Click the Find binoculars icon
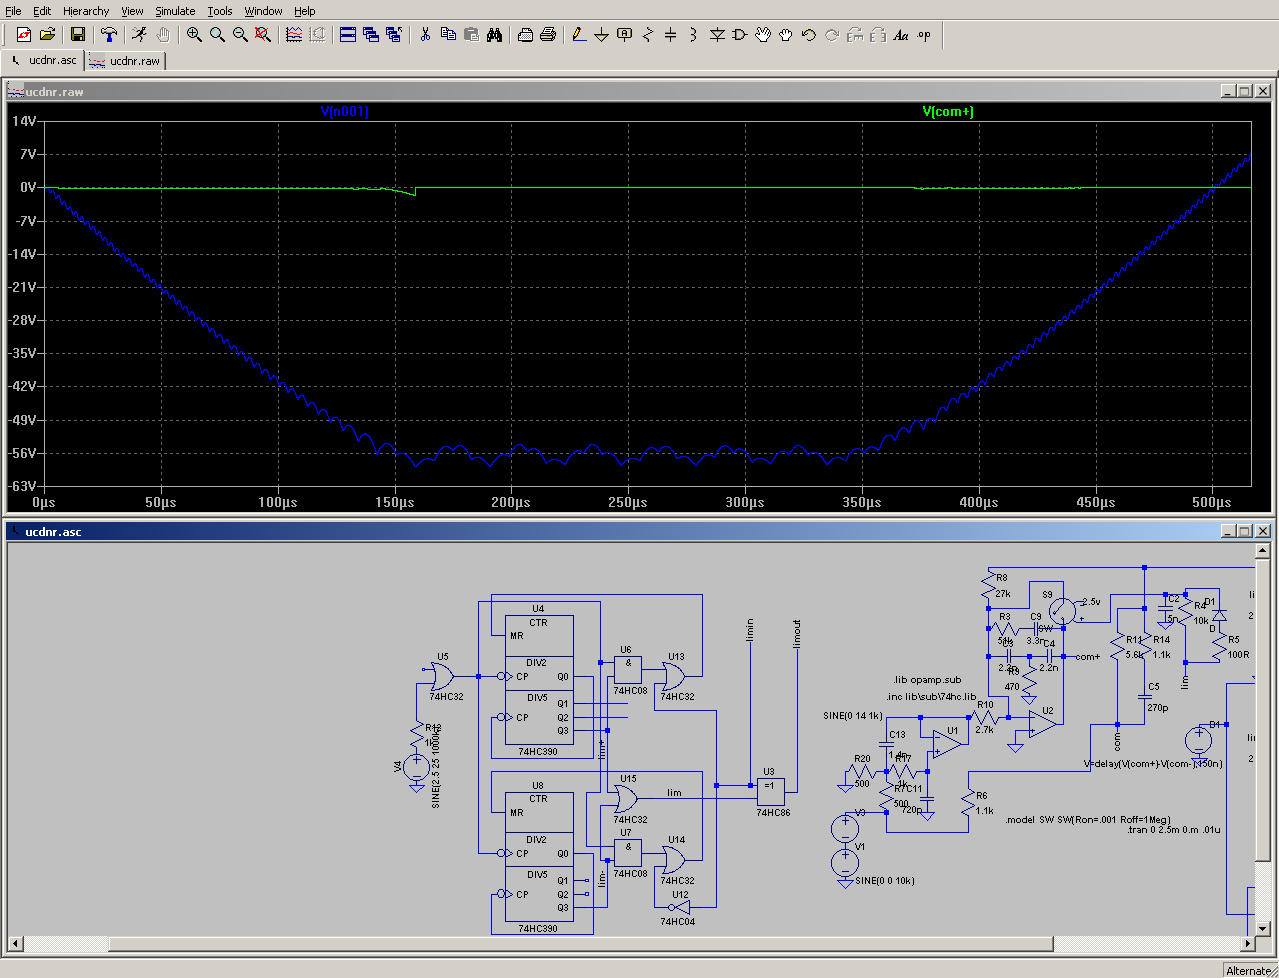The height and width of the screenshot is (978, 1279). (494, 34)
